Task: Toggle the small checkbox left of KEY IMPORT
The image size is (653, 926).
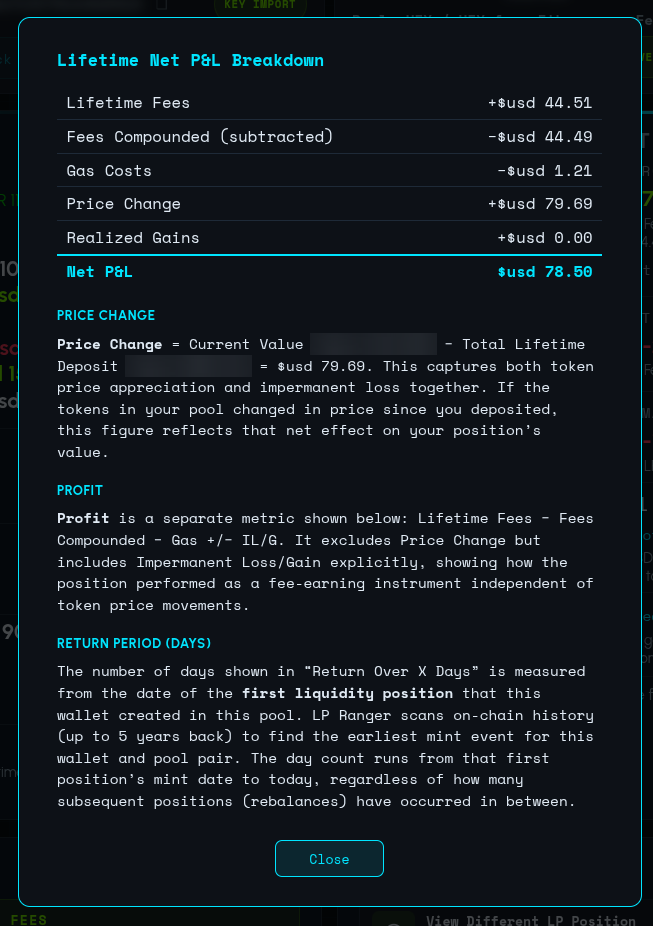Action: (160, 4)
